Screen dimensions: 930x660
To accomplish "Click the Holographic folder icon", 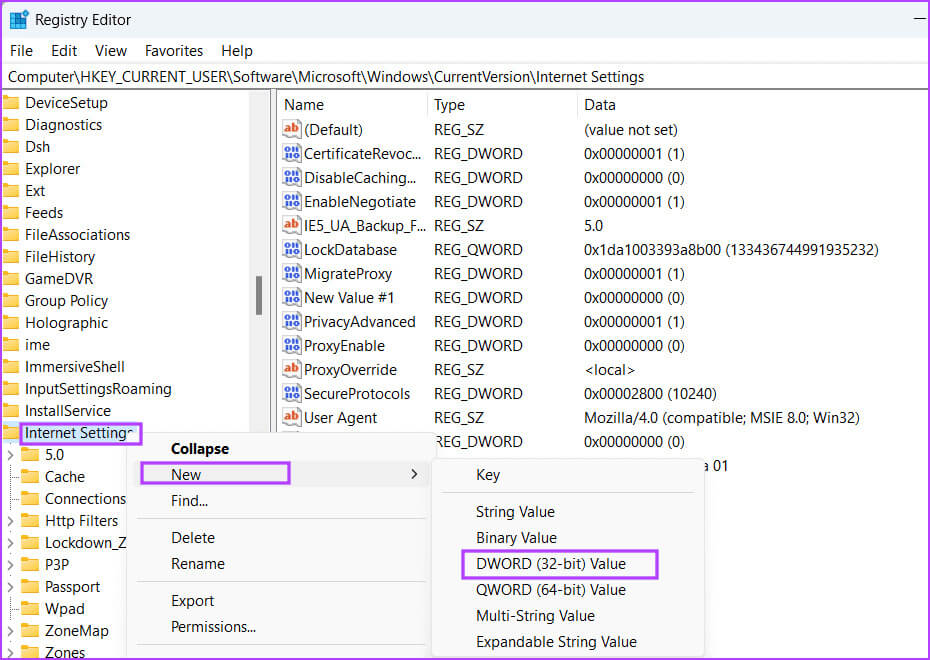I will click(x=11, y=322).
